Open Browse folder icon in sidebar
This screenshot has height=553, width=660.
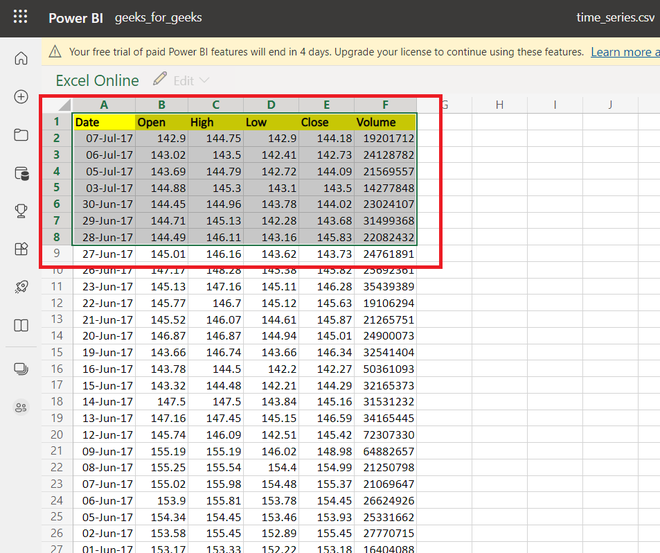point(21,135)
